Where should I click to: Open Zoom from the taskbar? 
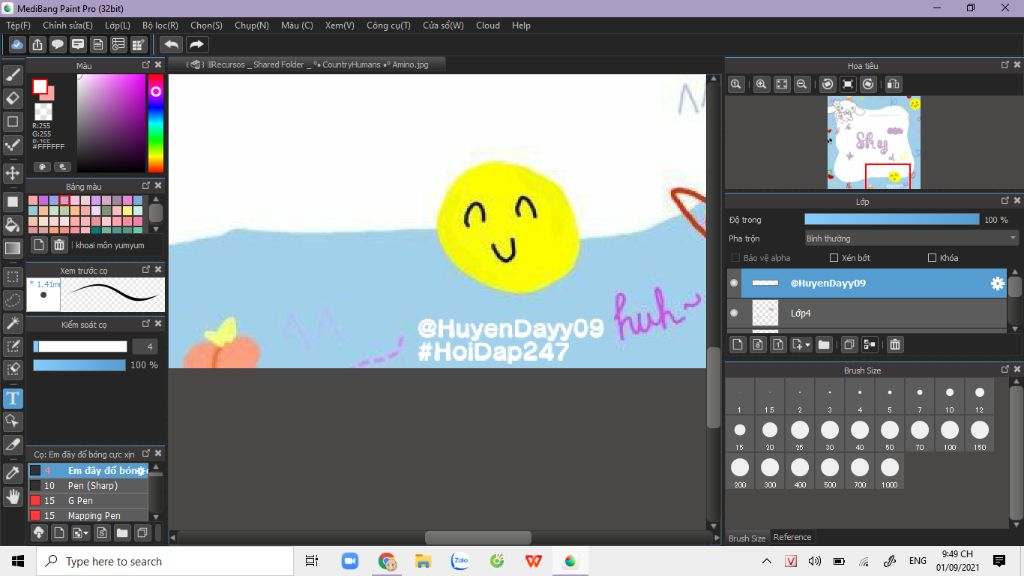point(349,561)
